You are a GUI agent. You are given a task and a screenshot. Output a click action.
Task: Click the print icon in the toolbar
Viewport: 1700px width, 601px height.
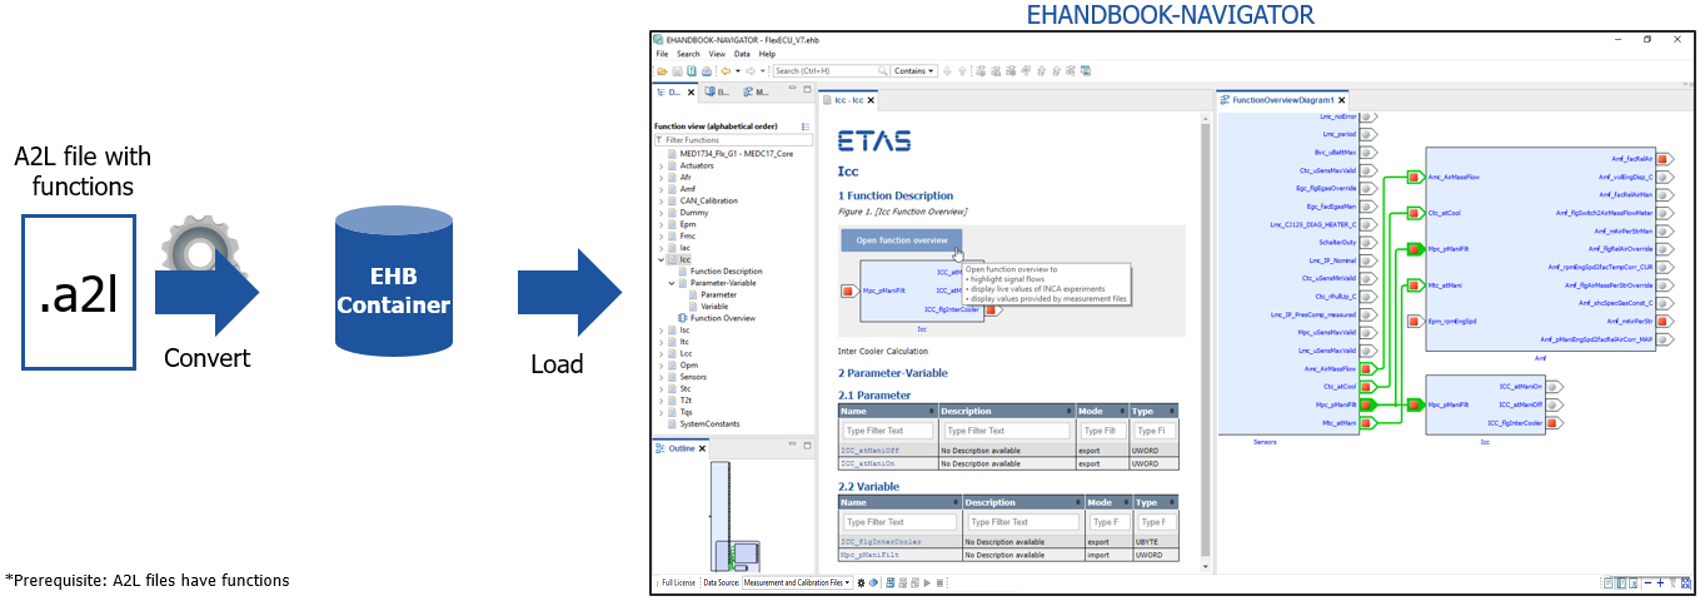pyautogui.click(x=707, y=71)
